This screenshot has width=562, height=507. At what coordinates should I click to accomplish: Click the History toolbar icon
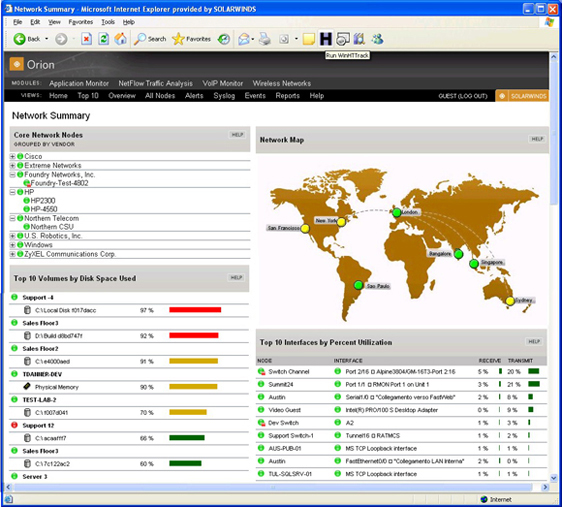coord(224,39)
